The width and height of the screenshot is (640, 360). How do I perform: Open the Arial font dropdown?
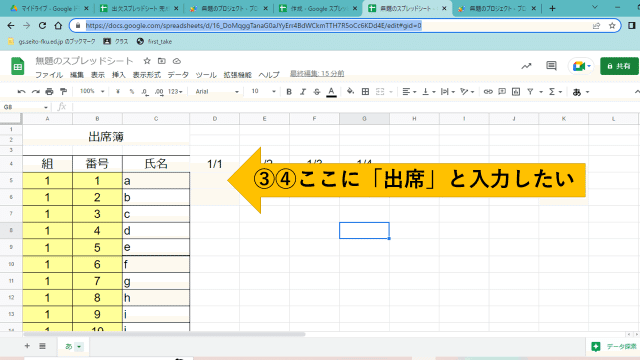click(217, 92)
